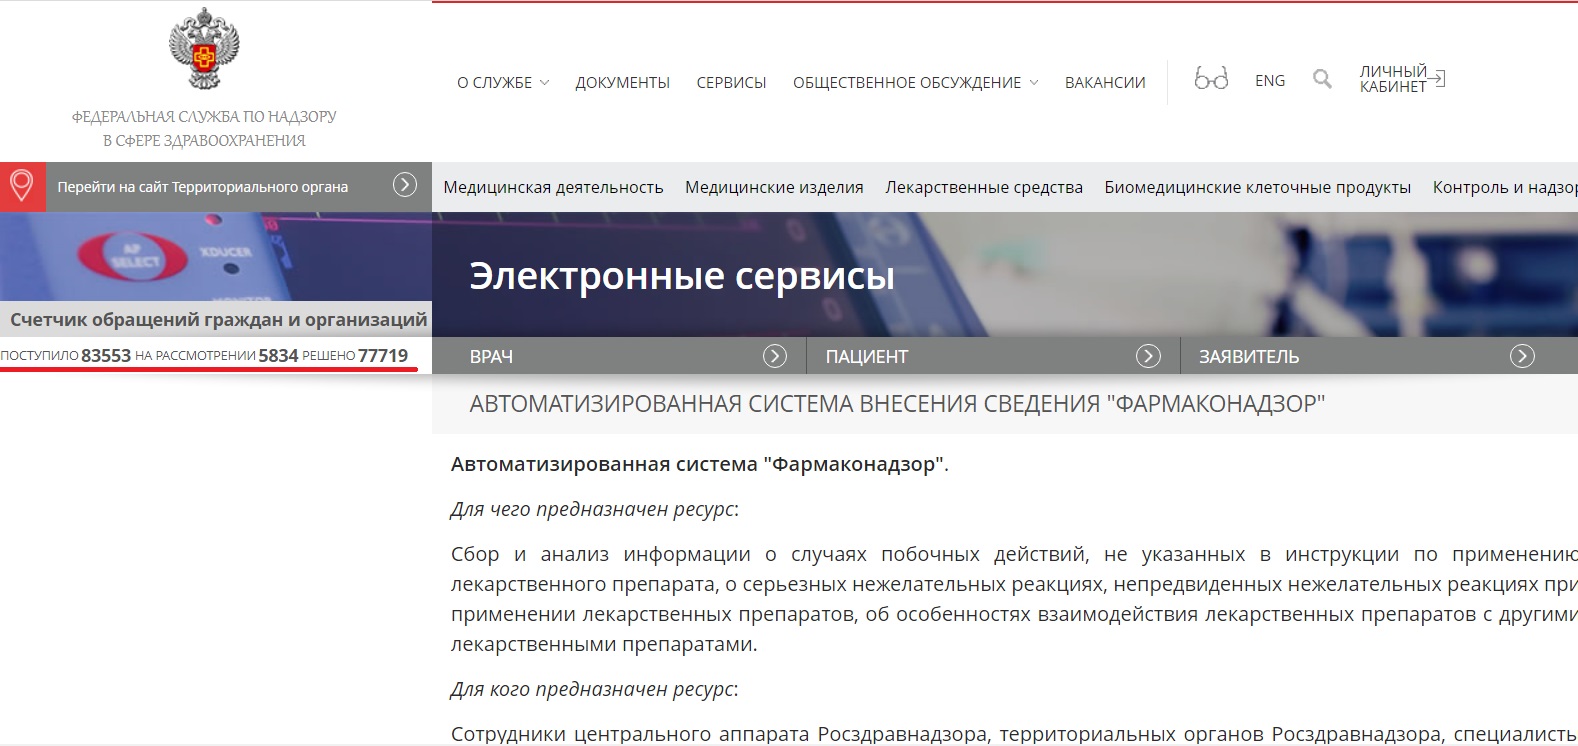
Task: Click the red map pin icon
Action: pos(22,186)
